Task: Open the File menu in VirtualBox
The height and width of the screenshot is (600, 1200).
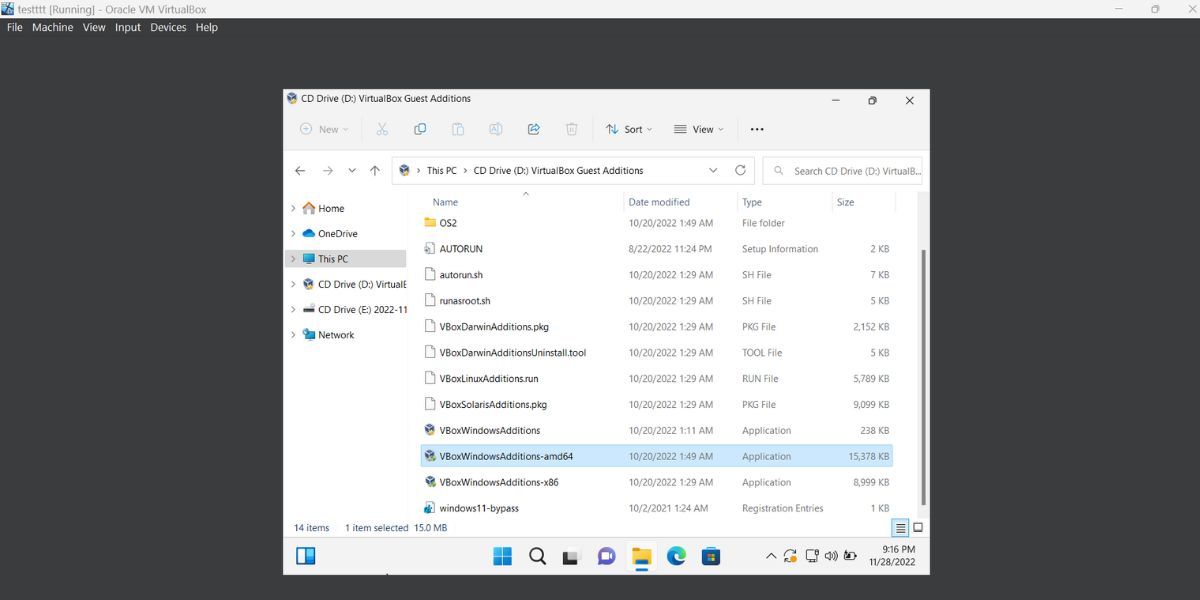Action: 15,27
